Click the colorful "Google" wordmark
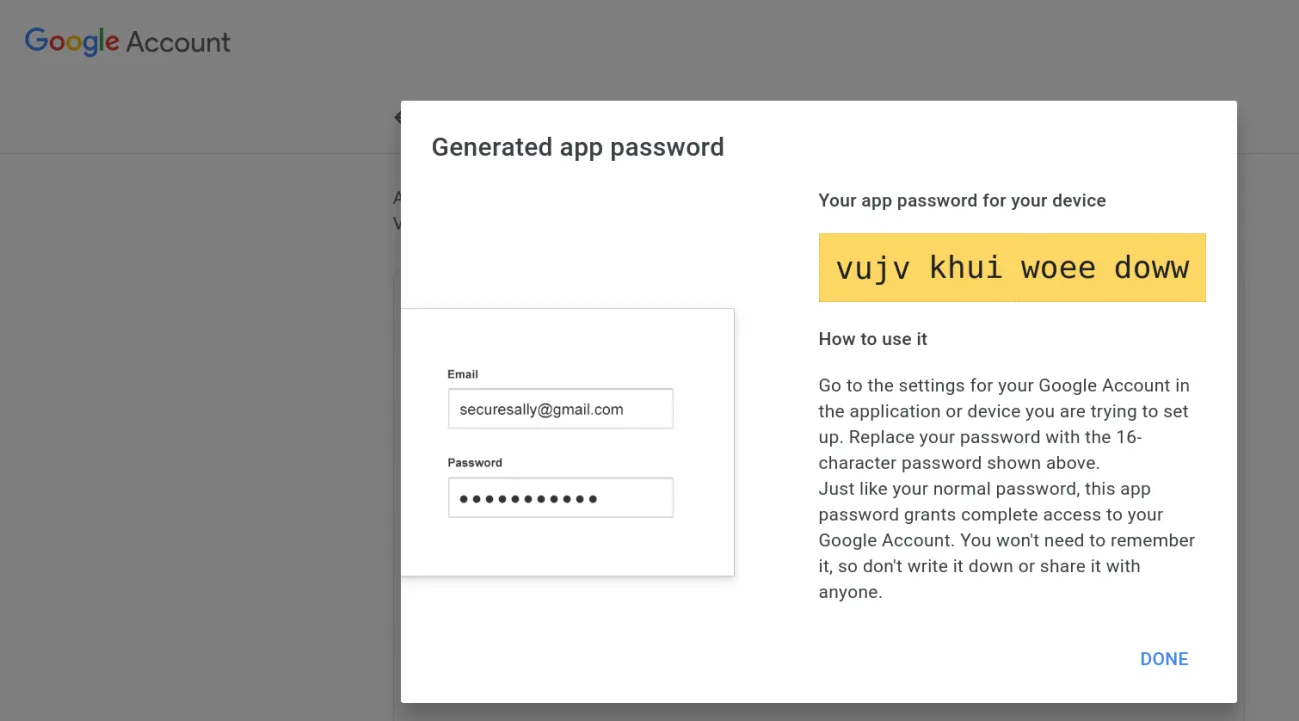1299x721 pixels. (71, 41)
